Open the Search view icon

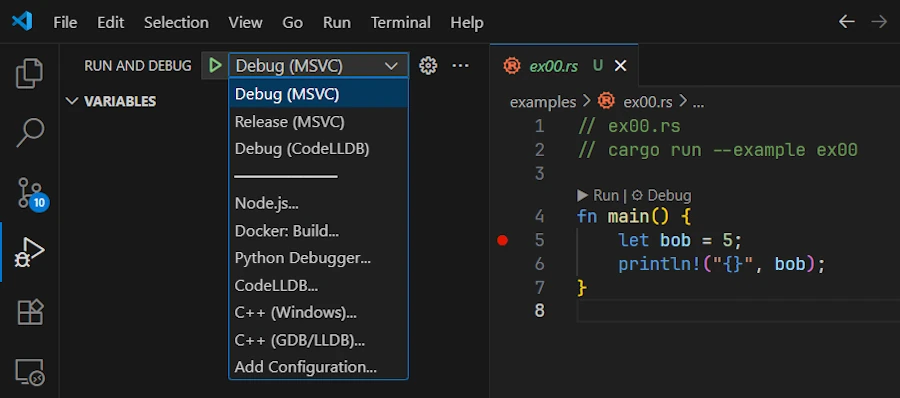(29, 133)
